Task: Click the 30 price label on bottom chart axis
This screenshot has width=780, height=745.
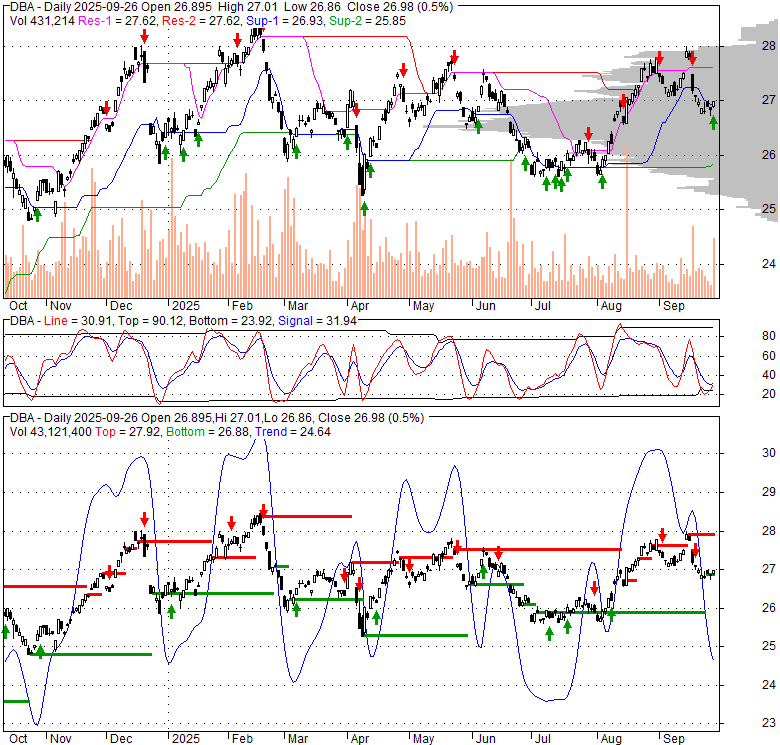Action: 769,453
